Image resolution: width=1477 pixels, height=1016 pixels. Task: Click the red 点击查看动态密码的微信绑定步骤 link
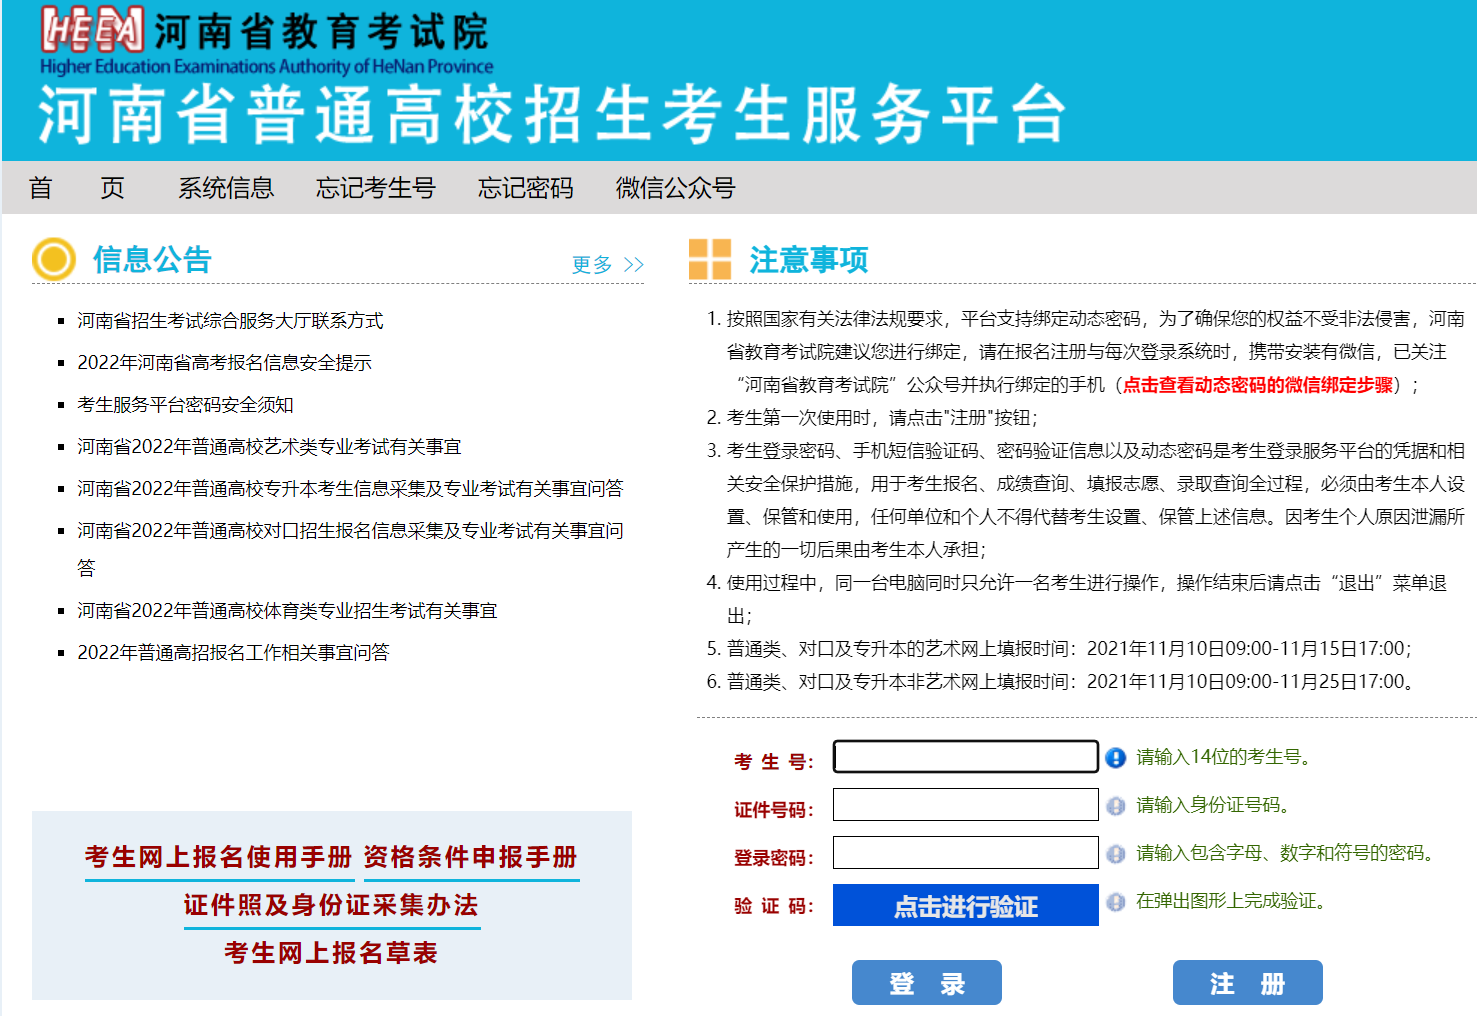tap(1258, 385)
